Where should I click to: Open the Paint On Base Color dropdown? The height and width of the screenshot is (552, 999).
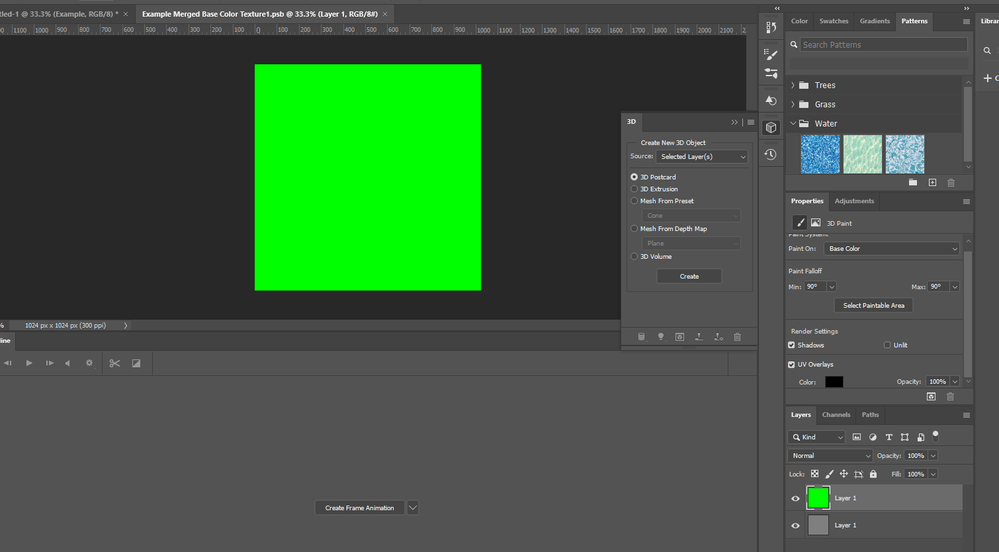[x=892, y=249]
